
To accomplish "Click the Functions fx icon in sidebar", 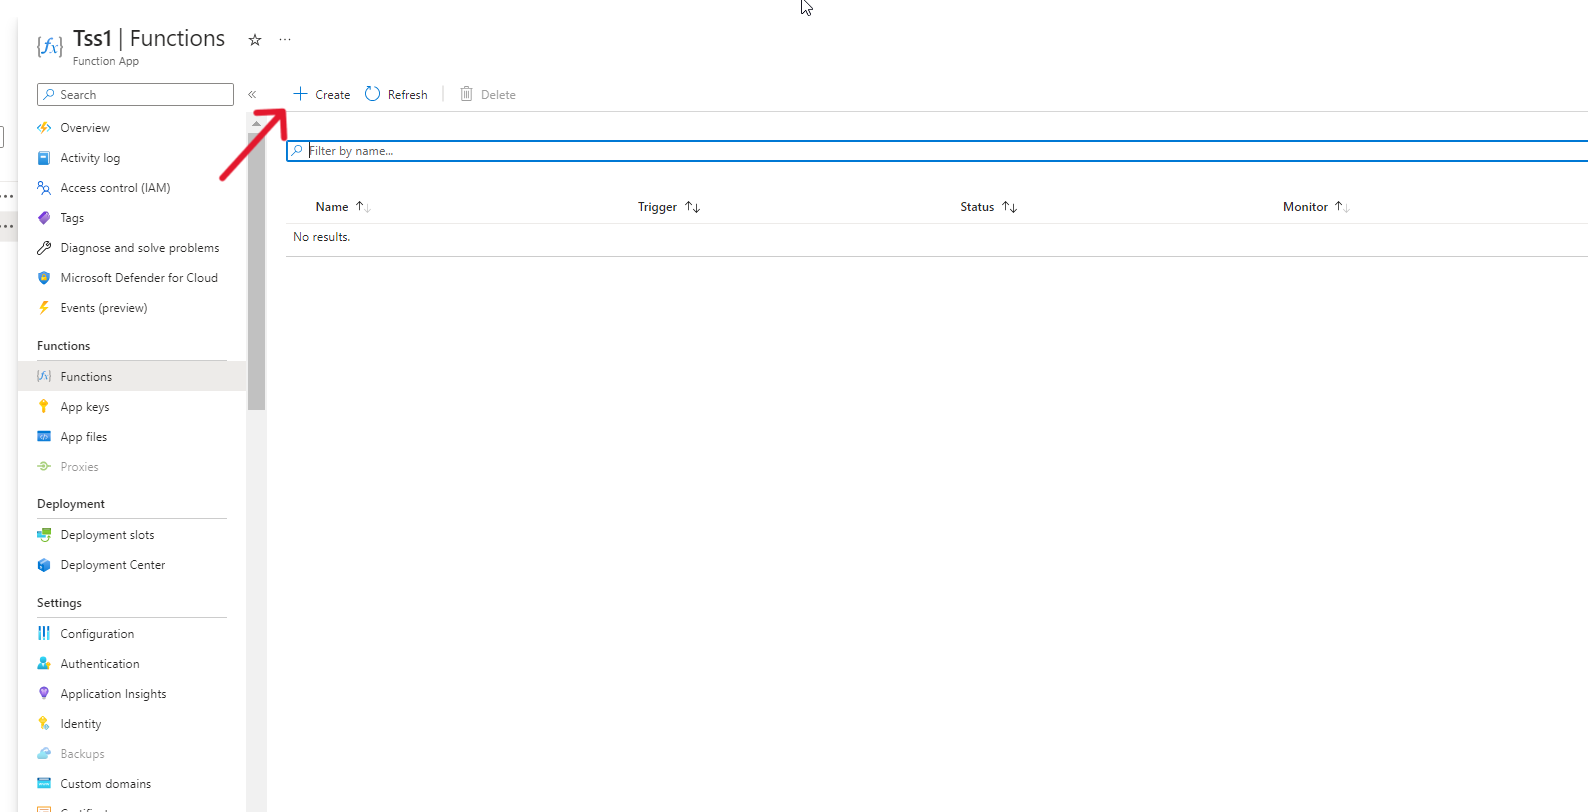I will [44, 377].
